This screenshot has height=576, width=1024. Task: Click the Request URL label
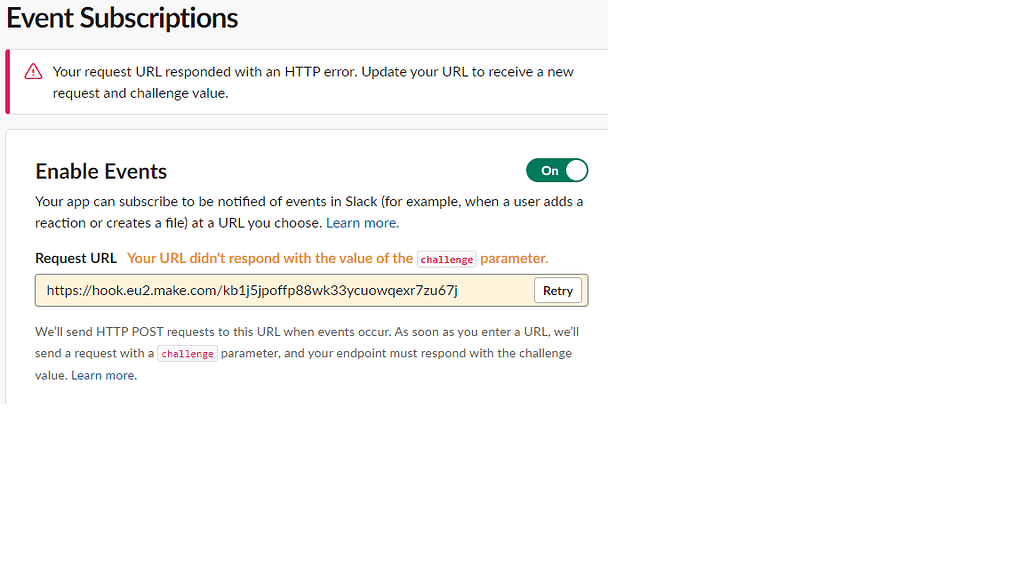tap(75, 258)
